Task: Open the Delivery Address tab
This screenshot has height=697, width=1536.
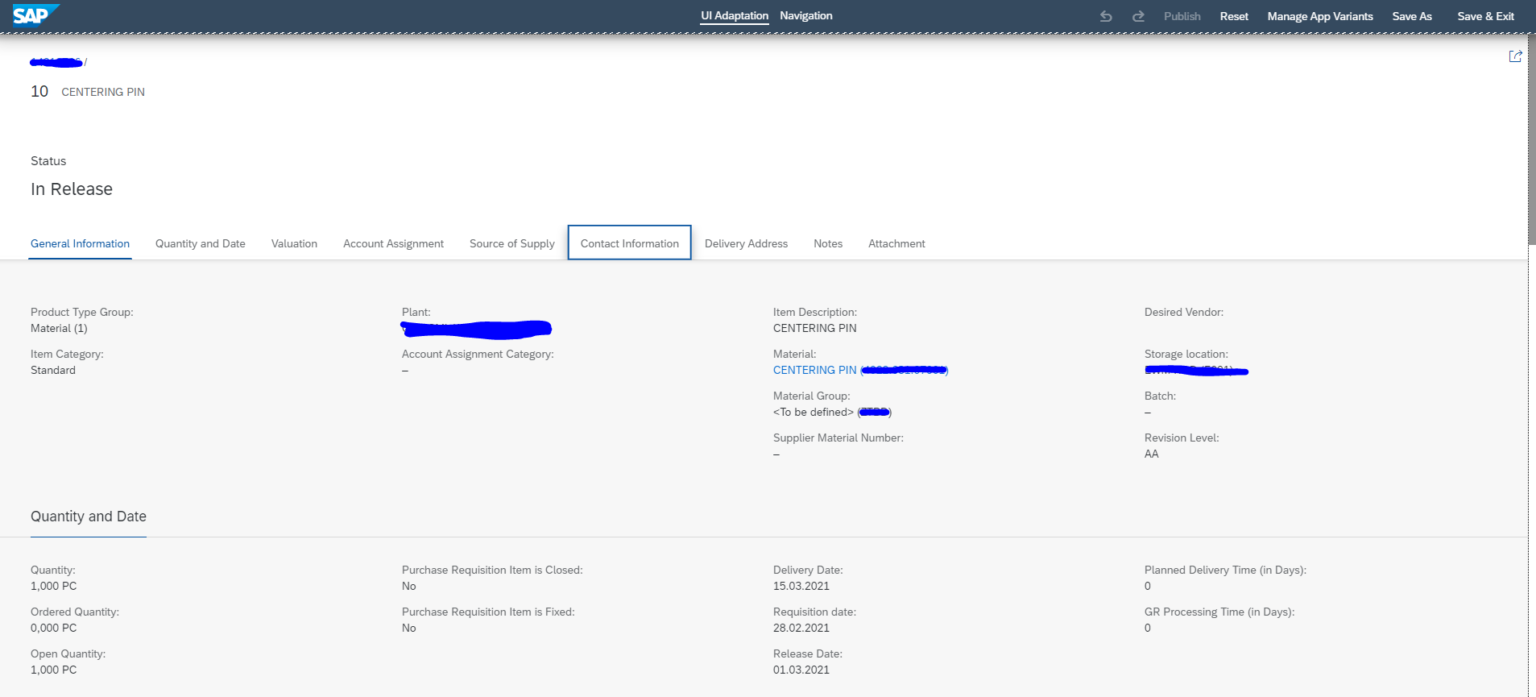Action: [746, 243]
